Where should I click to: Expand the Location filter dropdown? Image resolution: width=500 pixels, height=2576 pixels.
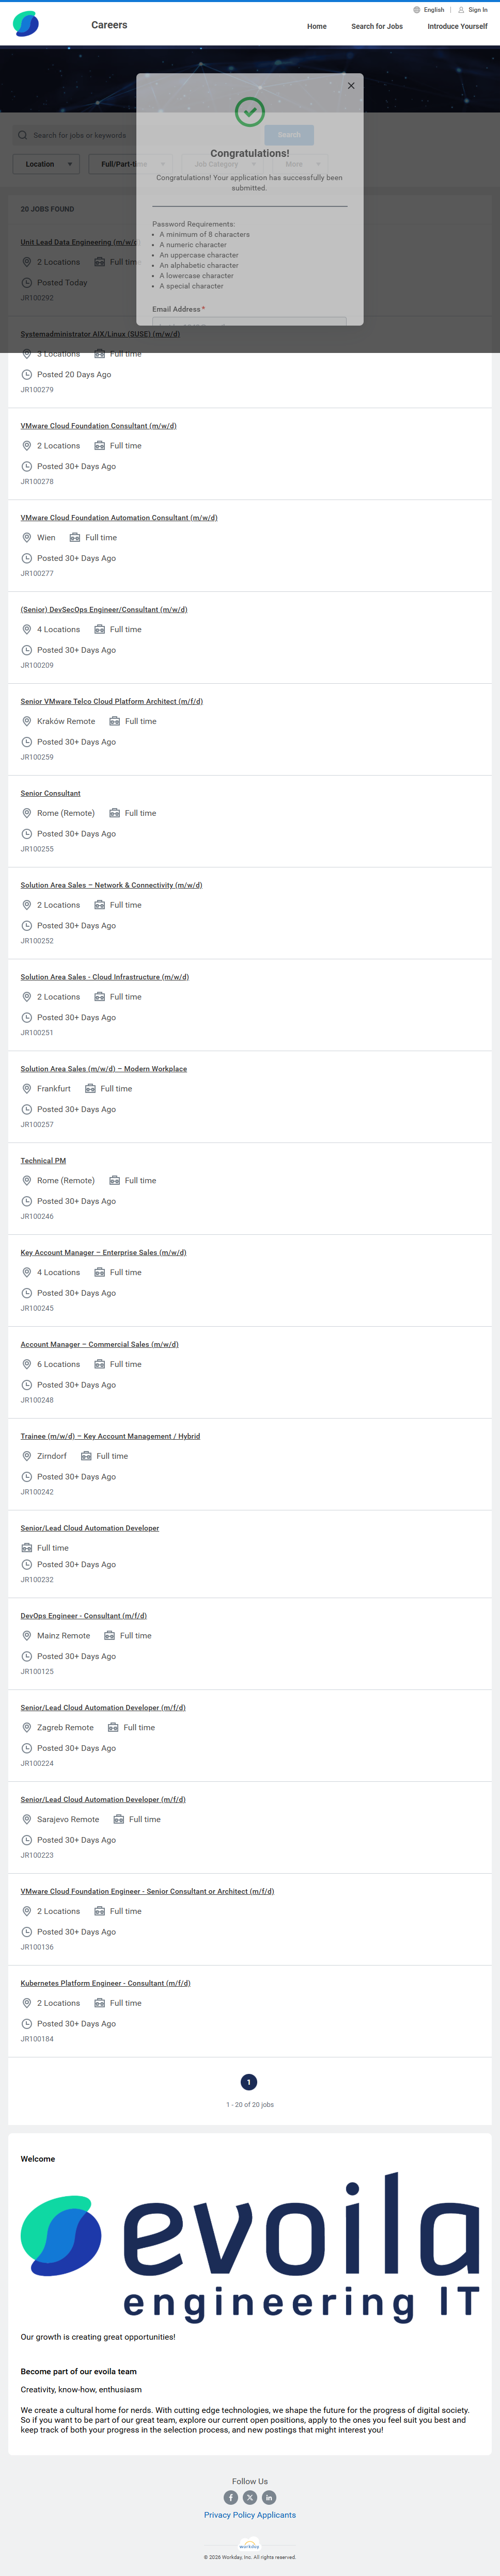click(x=46, y=164)
